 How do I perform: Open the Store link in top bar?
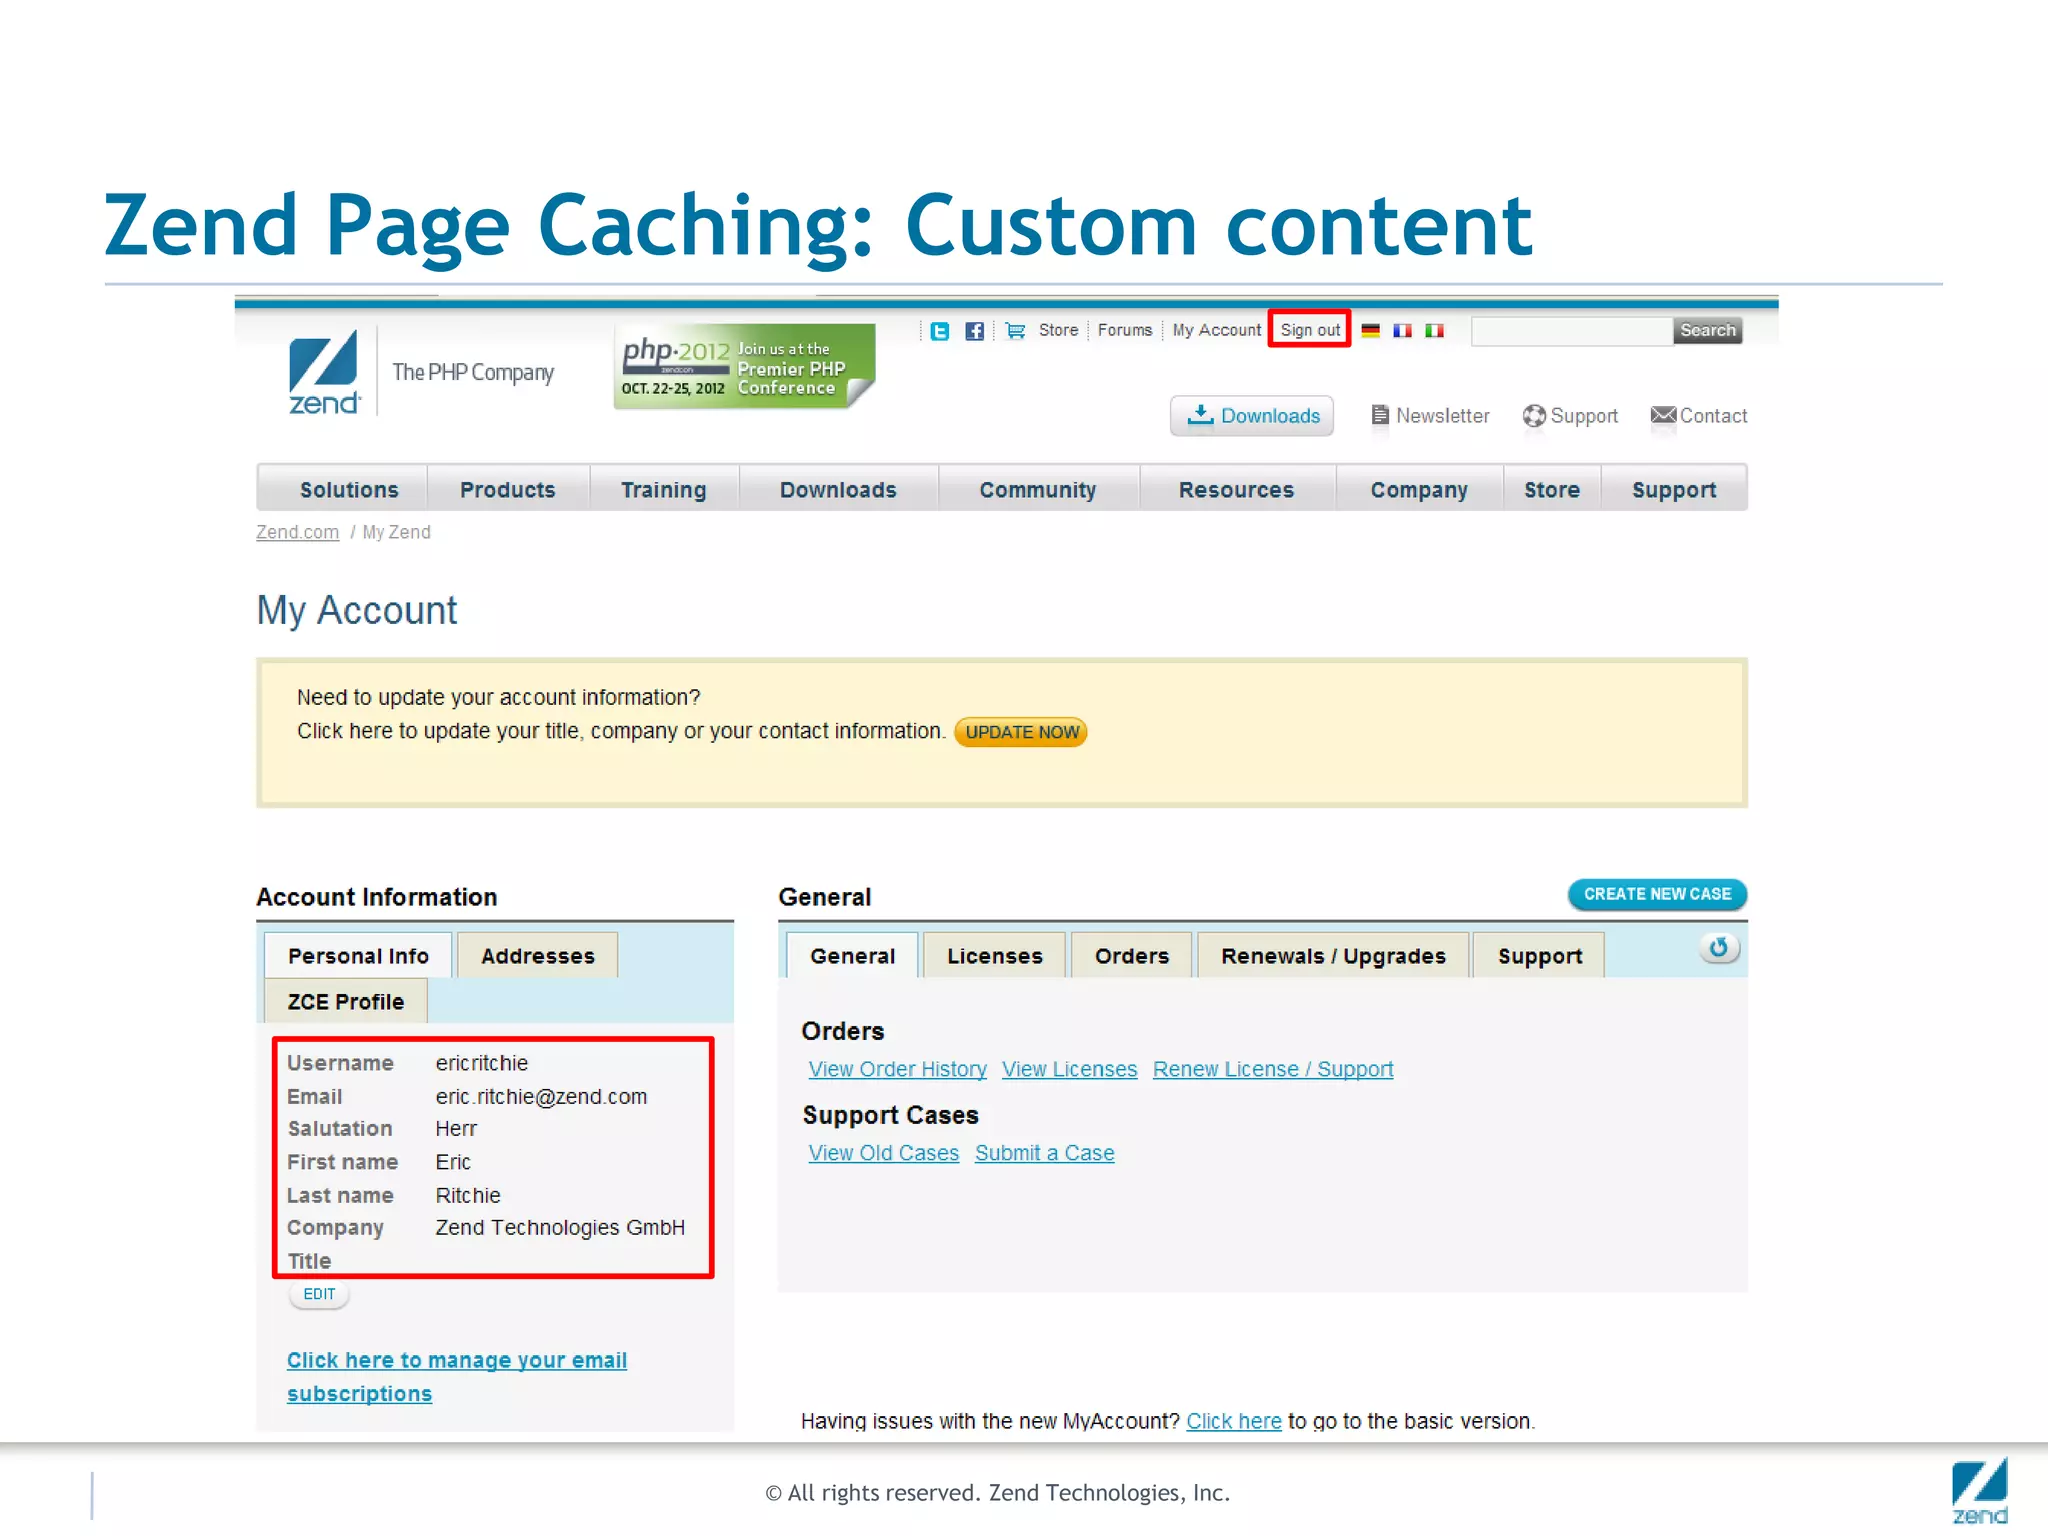tap(1058, 331)
